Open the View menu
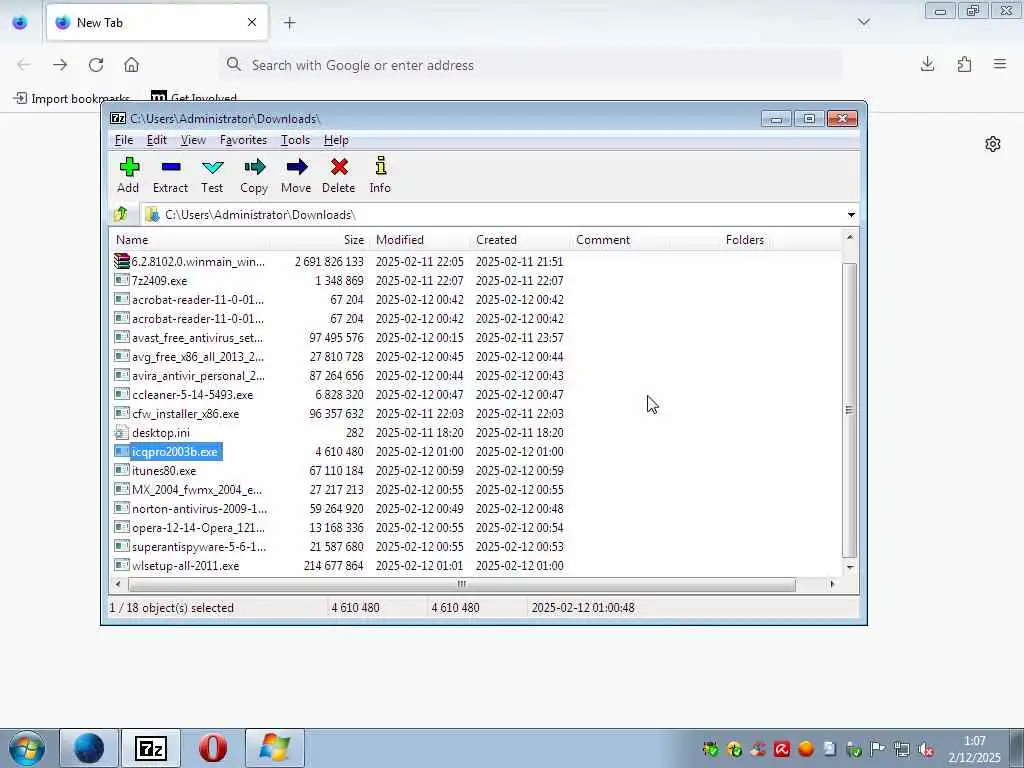This screenshot has width=1024, height=768. point(193,140)
